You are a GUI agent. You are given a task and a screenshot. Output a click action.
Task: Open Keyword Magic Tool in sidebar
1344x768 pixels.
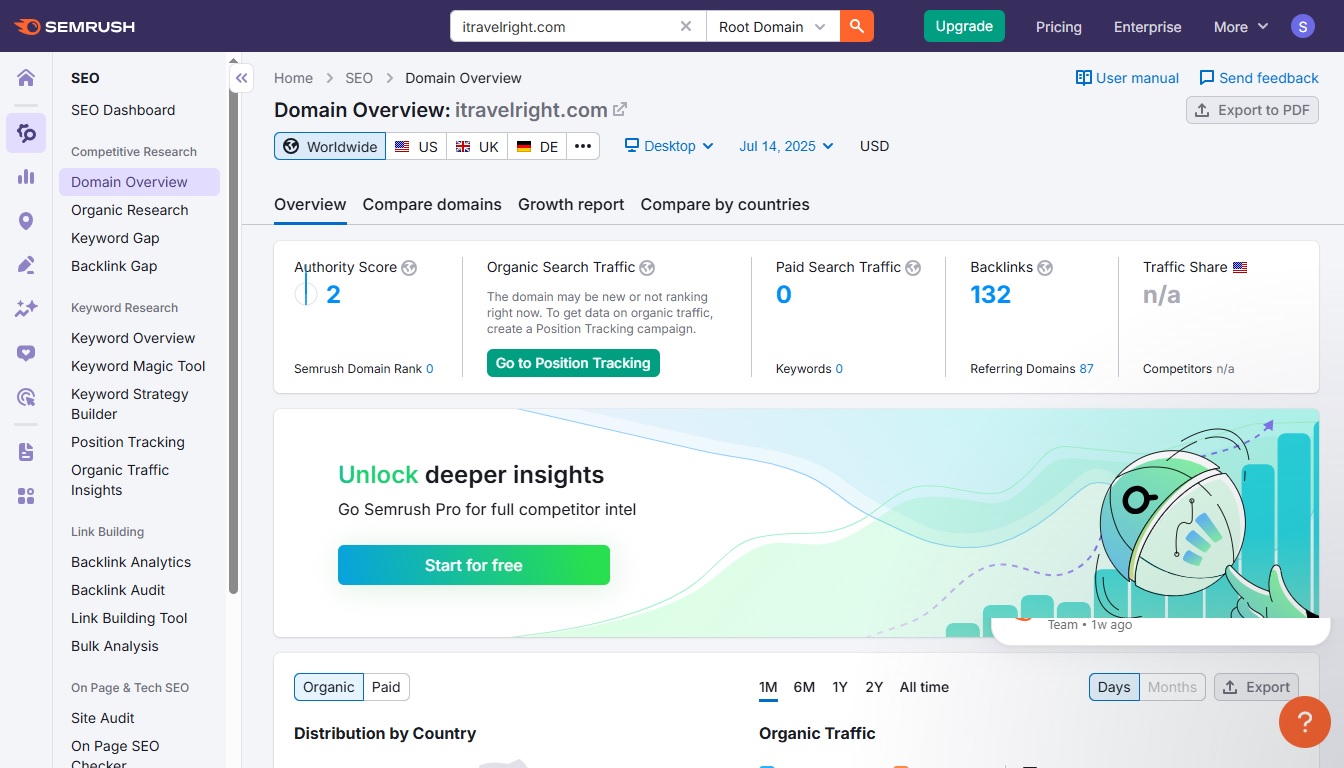pos(138,366)
